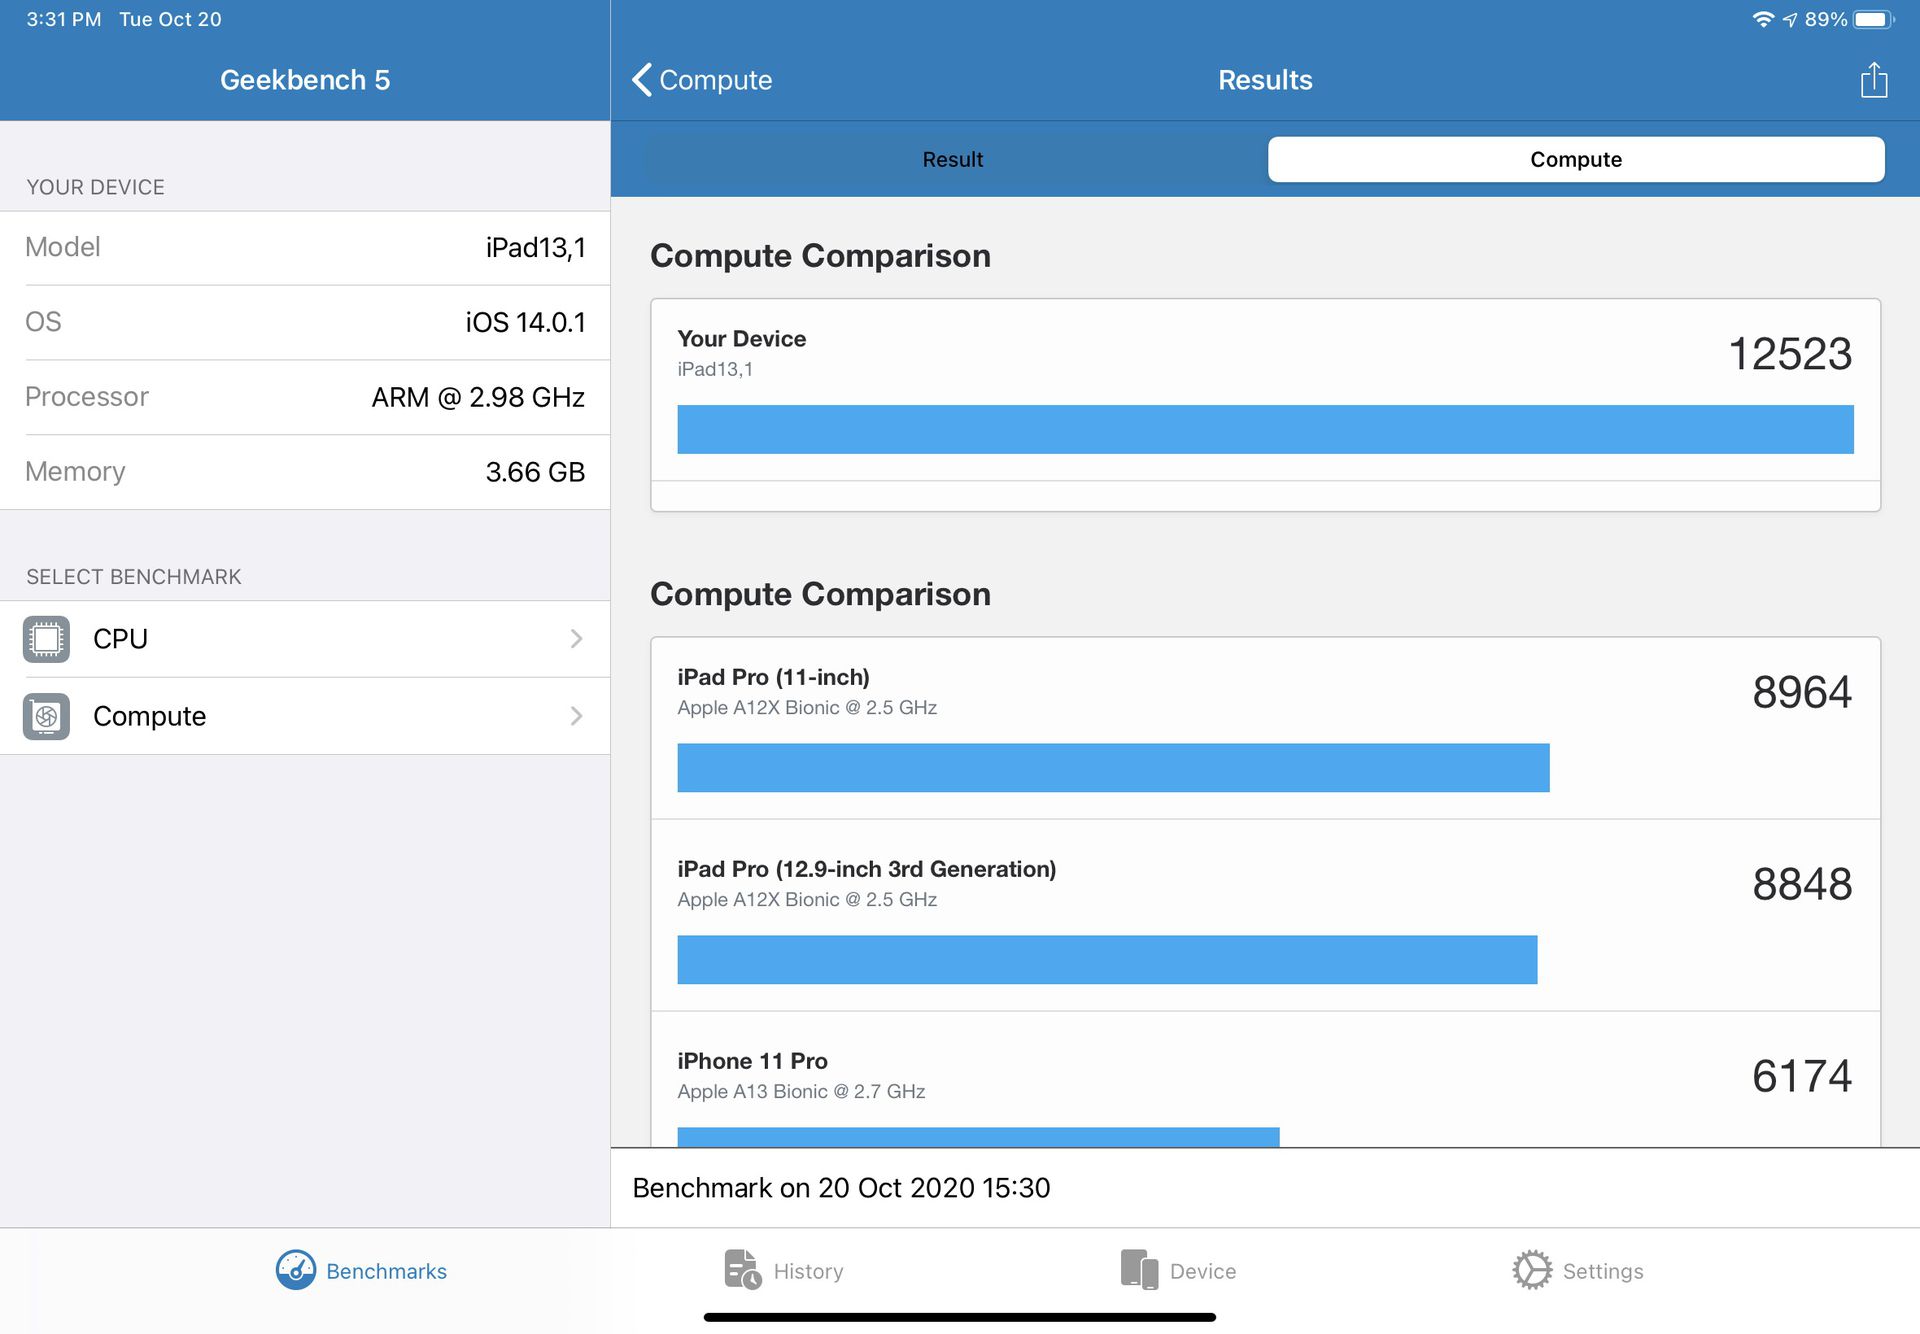The height and width of the screenshot is (1334, 1920).
Task: Expand the Compute benchmark row chevron
Action: pos(576,716)
